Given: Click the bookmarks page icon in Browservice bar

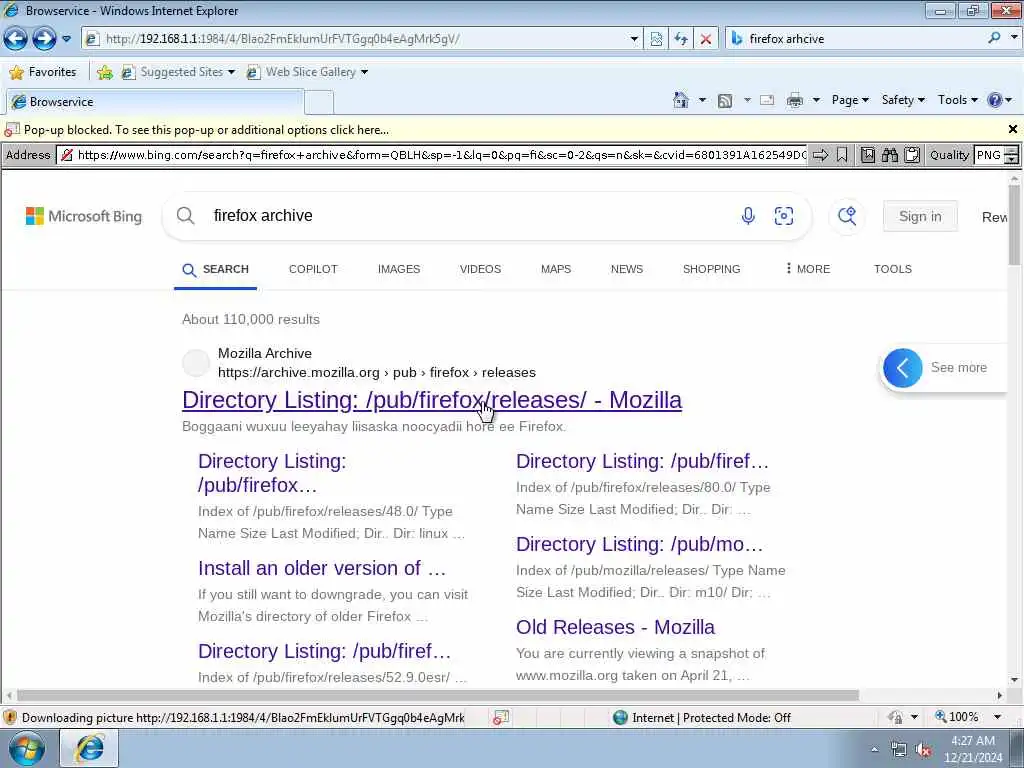Looking at the screenshot, I should [x=867, y=155].
